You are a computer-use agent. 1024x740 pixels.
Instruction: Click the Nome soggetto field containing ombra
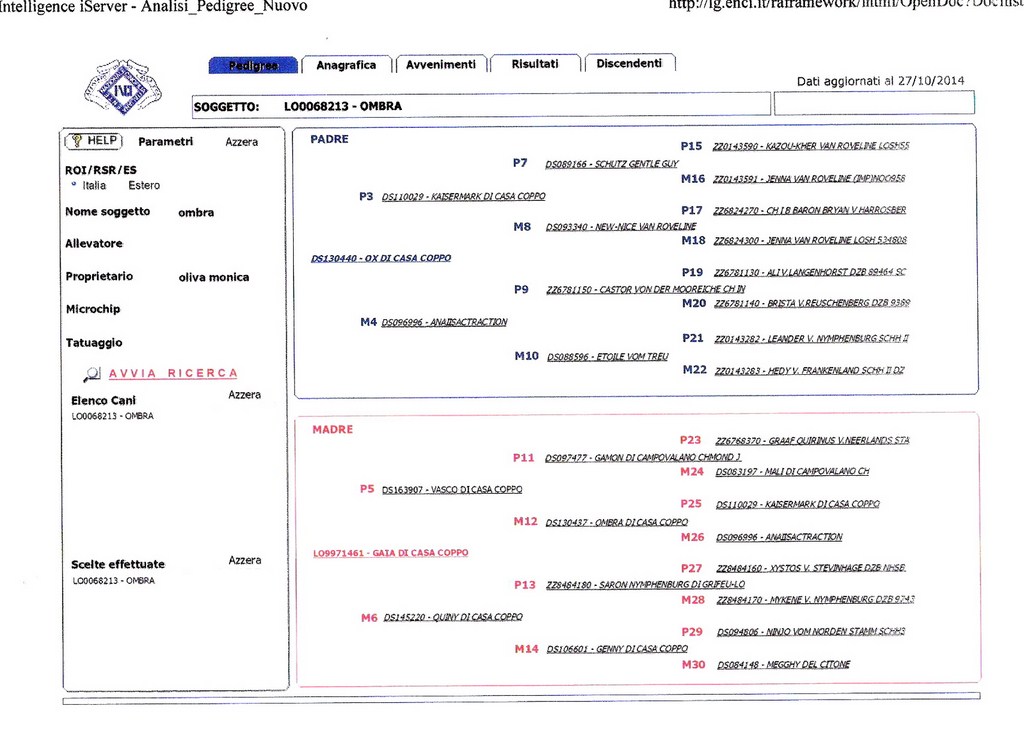[196, 212]
